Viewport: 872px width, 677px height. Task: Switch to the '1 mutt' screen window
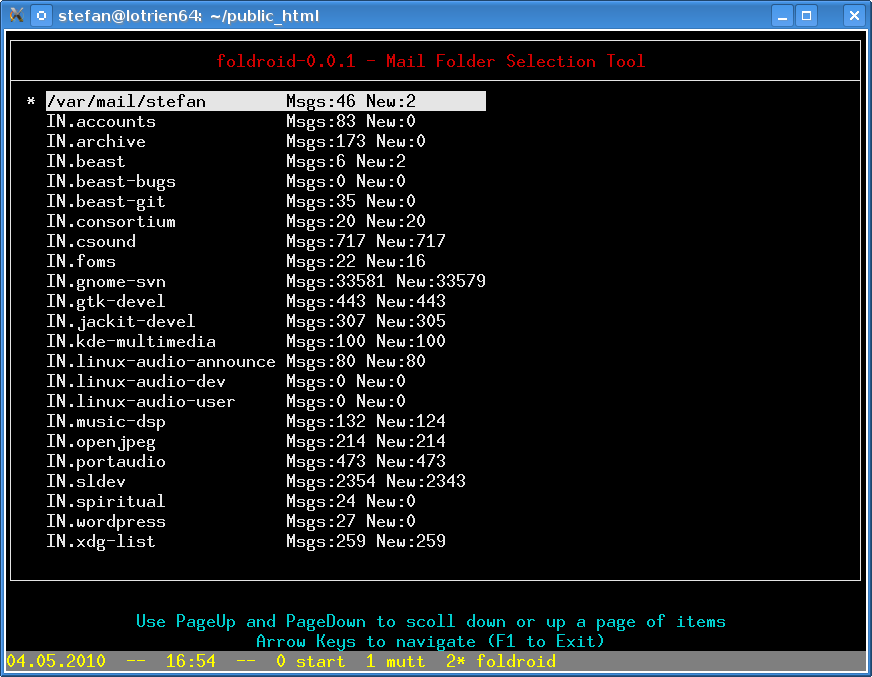tap(395, 661)
